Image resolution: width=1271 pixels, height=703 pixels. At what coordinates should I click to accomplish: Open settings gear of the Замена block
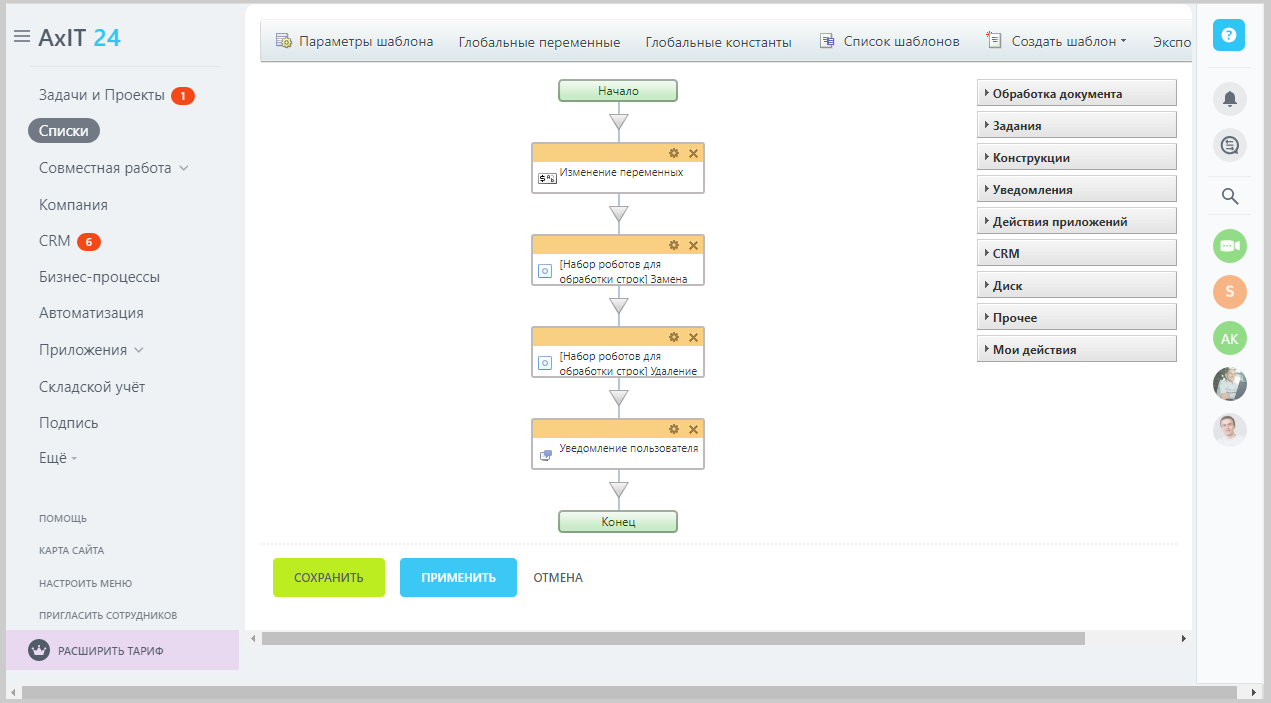point(674,245)
